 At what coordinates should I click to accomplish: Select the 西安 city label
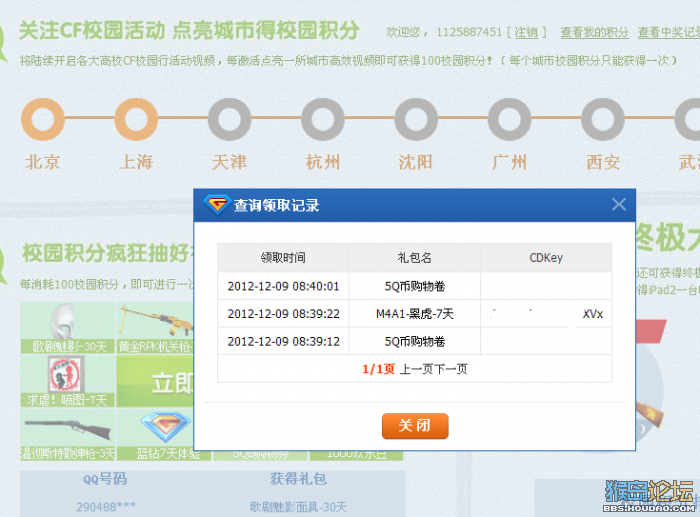coord(603,162)
